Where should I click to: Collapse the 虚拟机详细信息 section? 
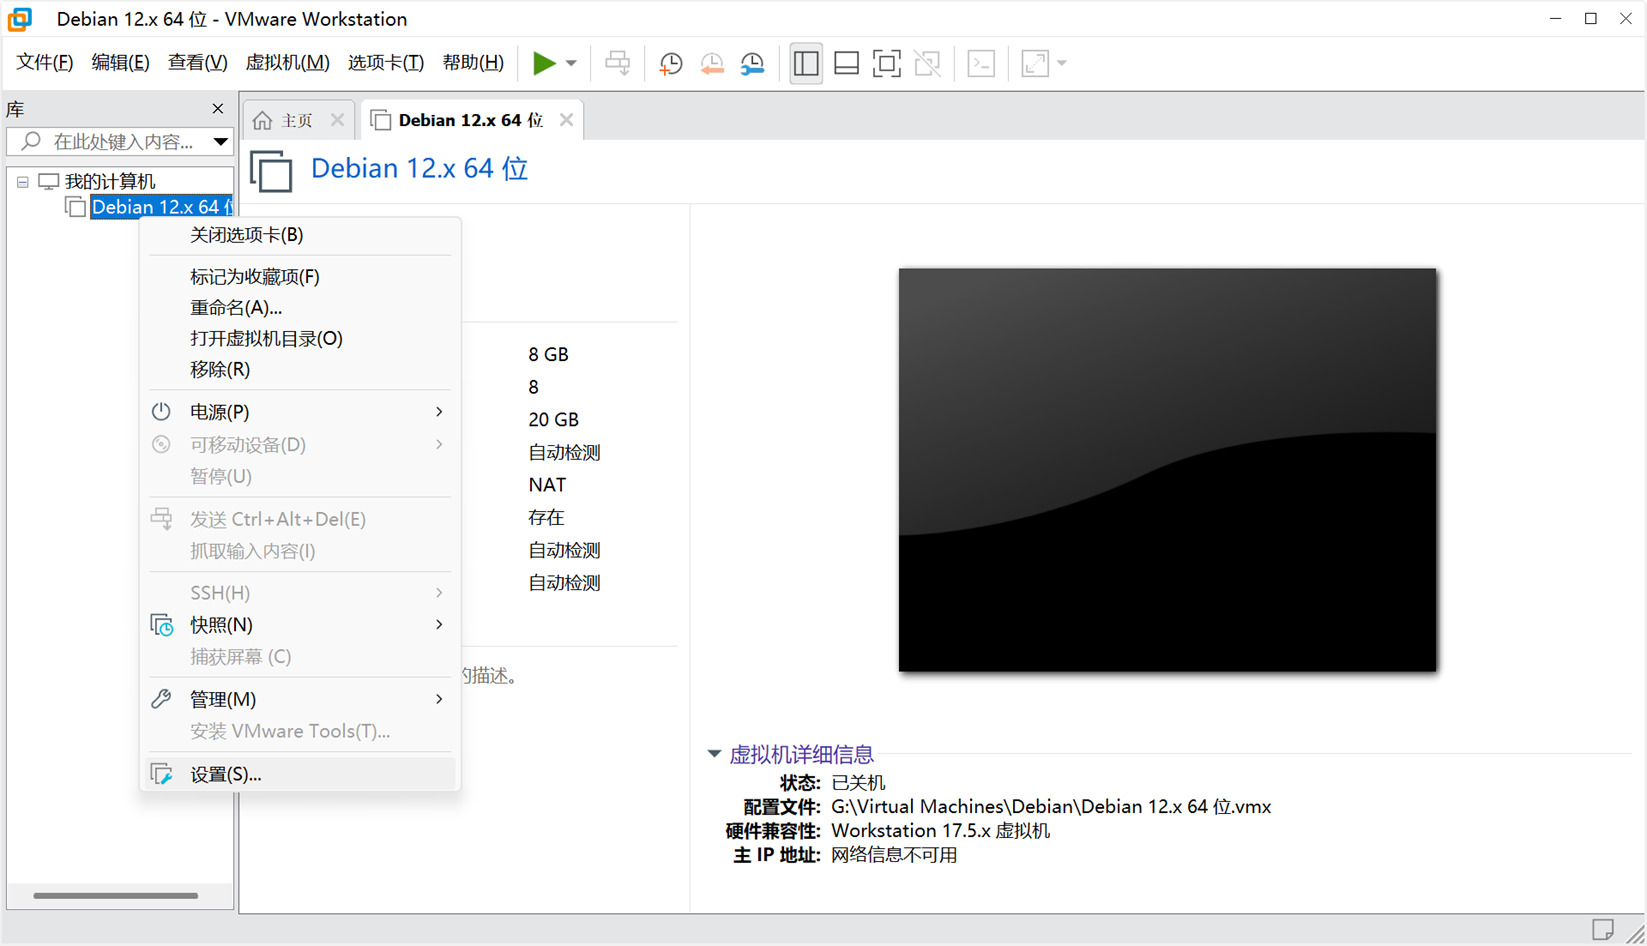coord(713,753)
